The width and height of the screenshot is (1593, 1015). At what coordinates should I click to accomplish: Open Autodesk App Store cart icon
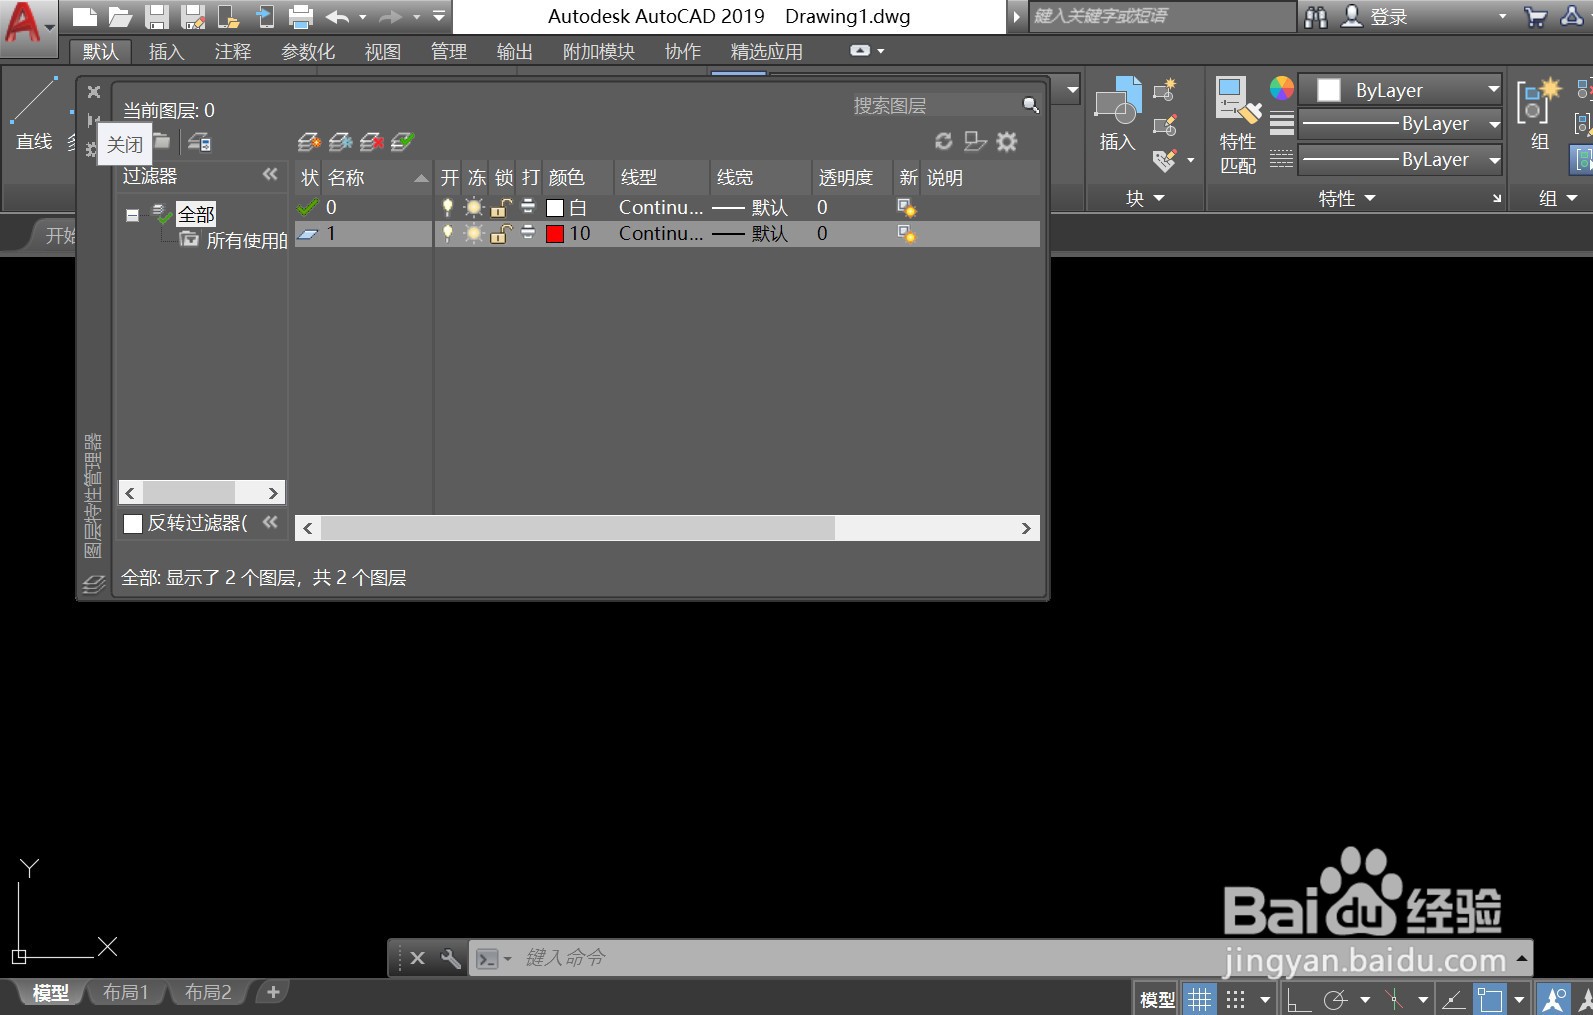pos(1536,16)
